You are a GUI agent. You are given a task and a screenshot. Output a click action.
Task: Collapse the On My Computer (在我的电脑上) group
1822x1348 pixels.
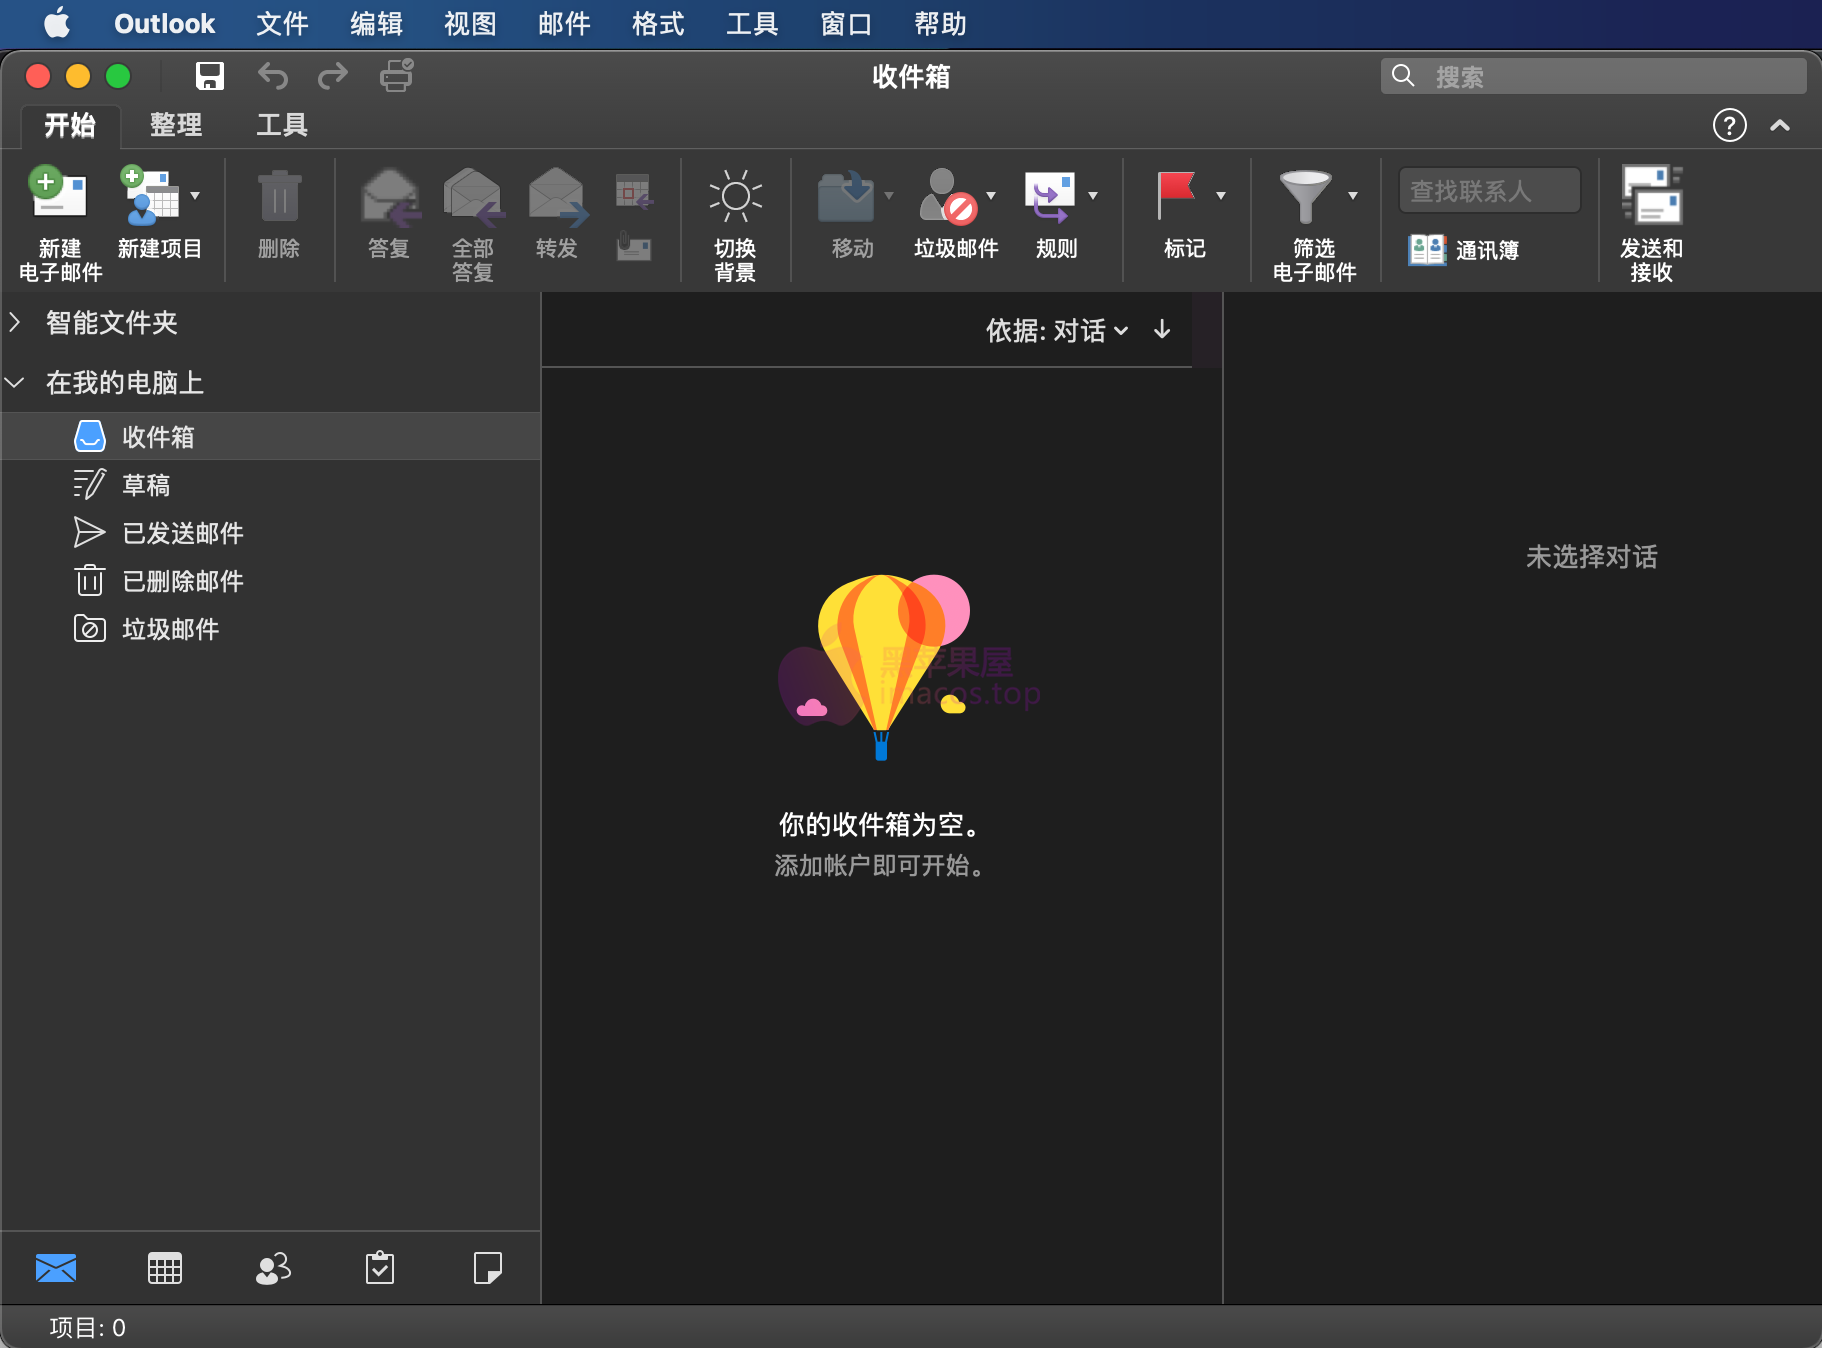(15, 382)
